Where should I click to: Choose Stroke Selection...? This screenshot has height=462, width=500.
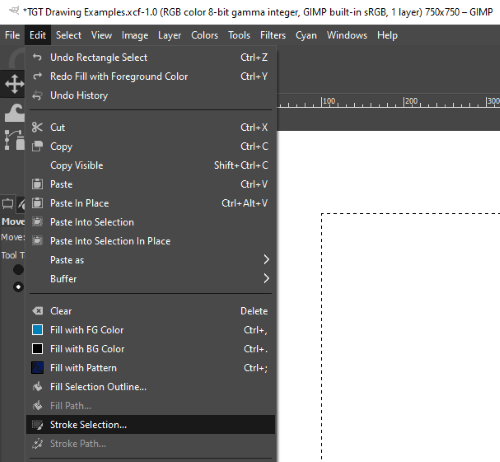[151, 425]
